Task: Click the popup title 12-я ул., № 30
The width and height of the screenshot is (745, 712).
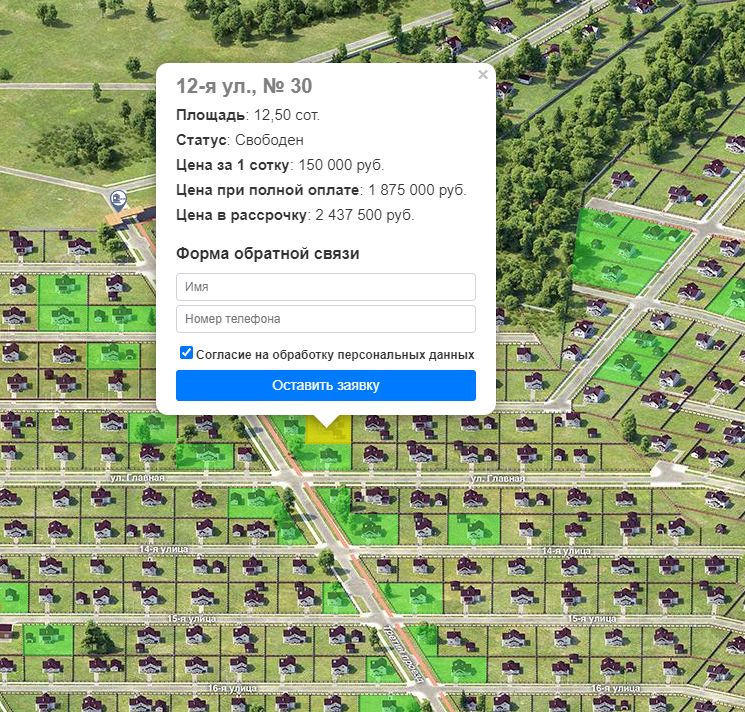Action: coord(244,86)
